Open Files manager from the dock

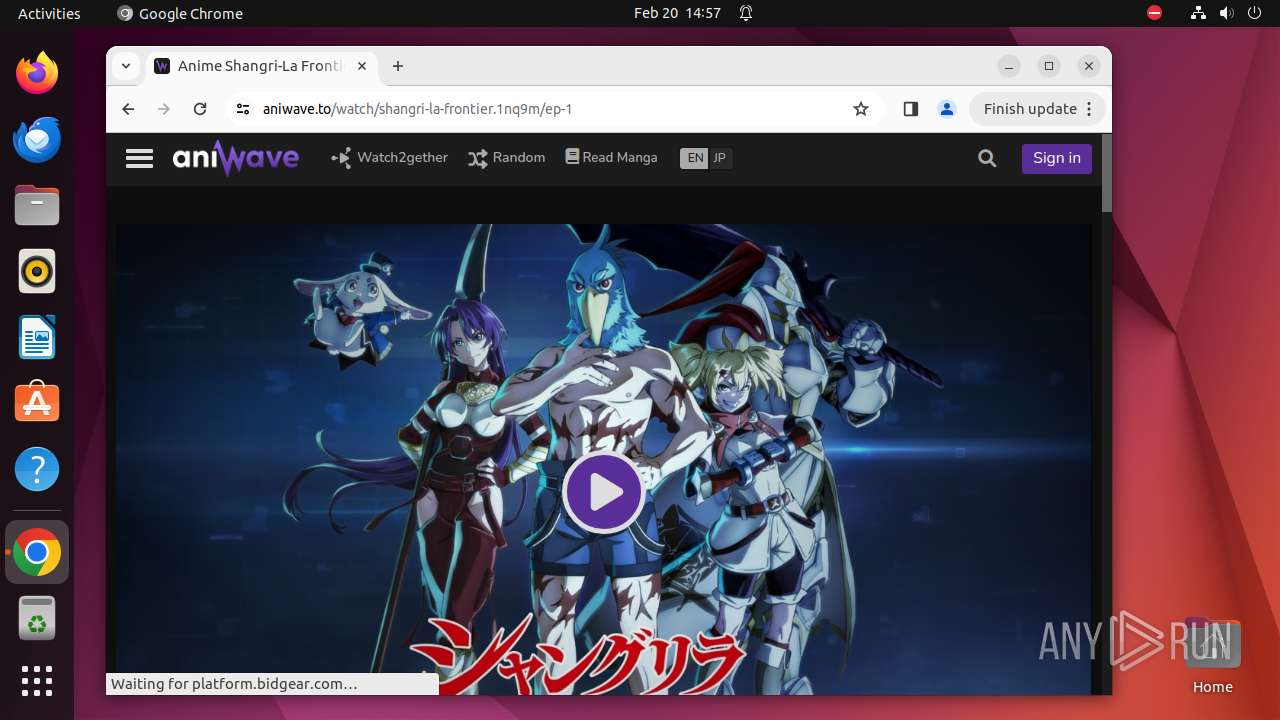37,205
